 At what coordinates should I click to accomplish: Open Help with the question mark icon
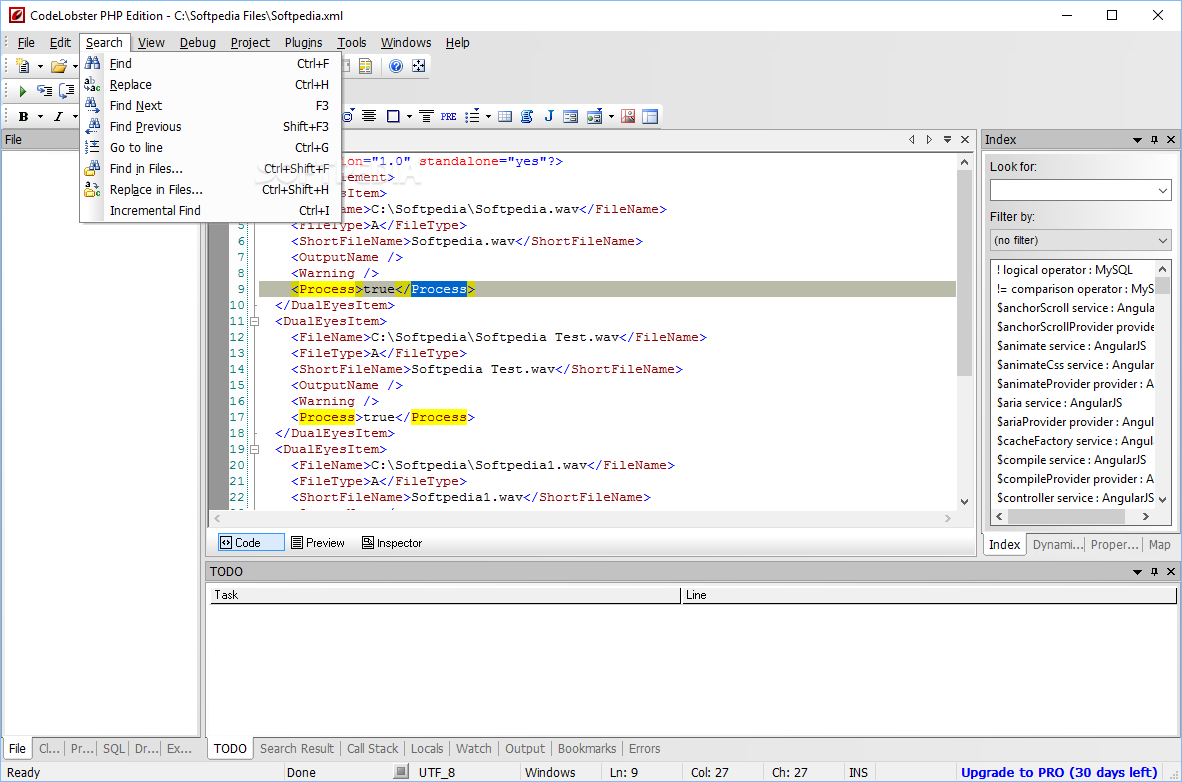point(396,66)
